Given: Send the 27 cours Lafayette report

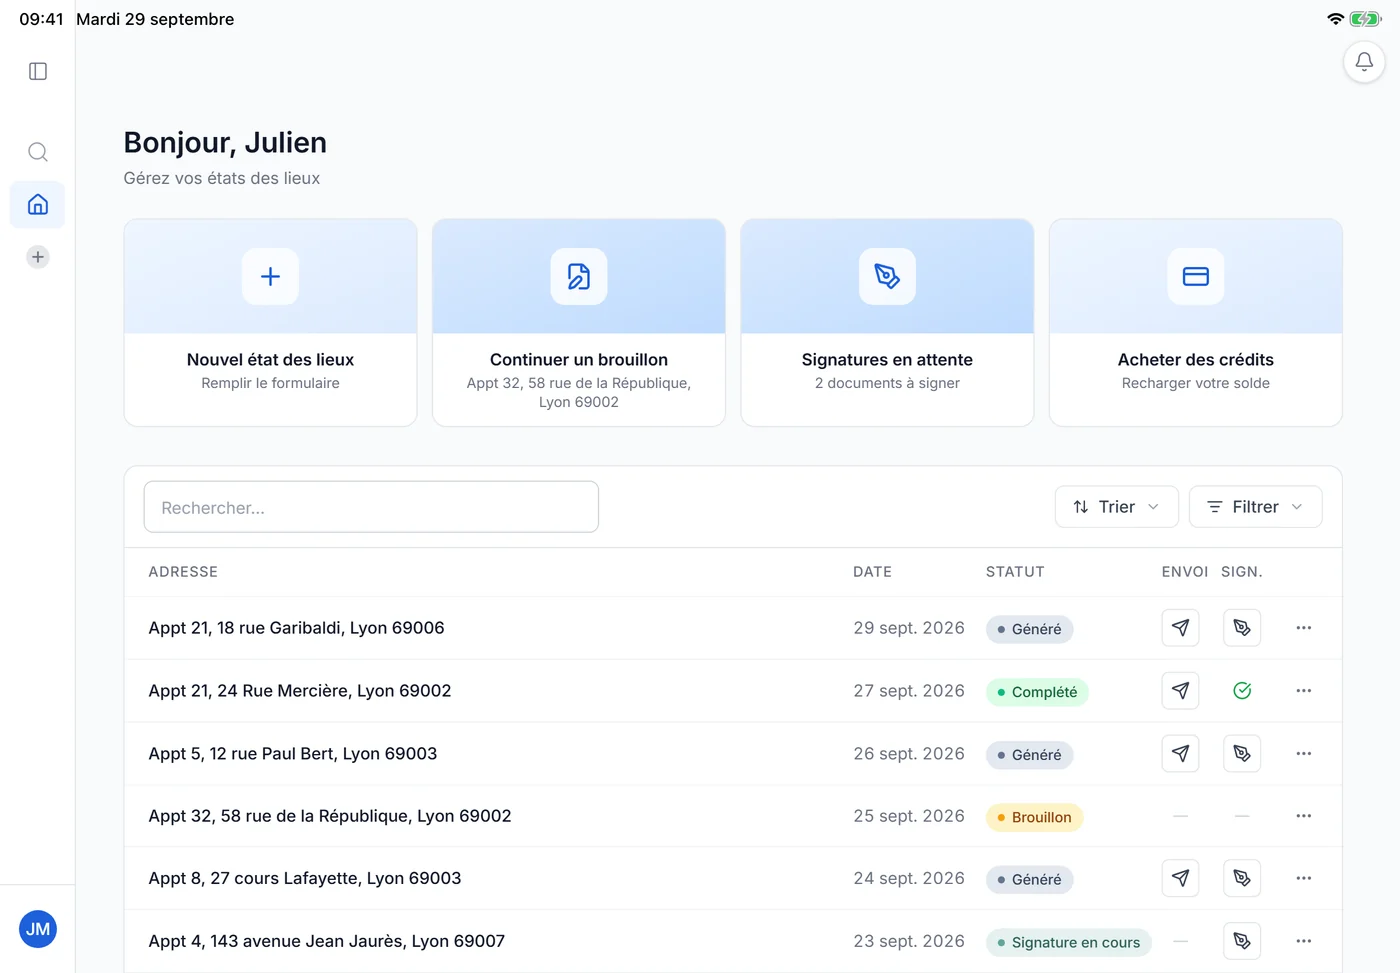Looking at the screenshot, I should [x=1181, y=878].
